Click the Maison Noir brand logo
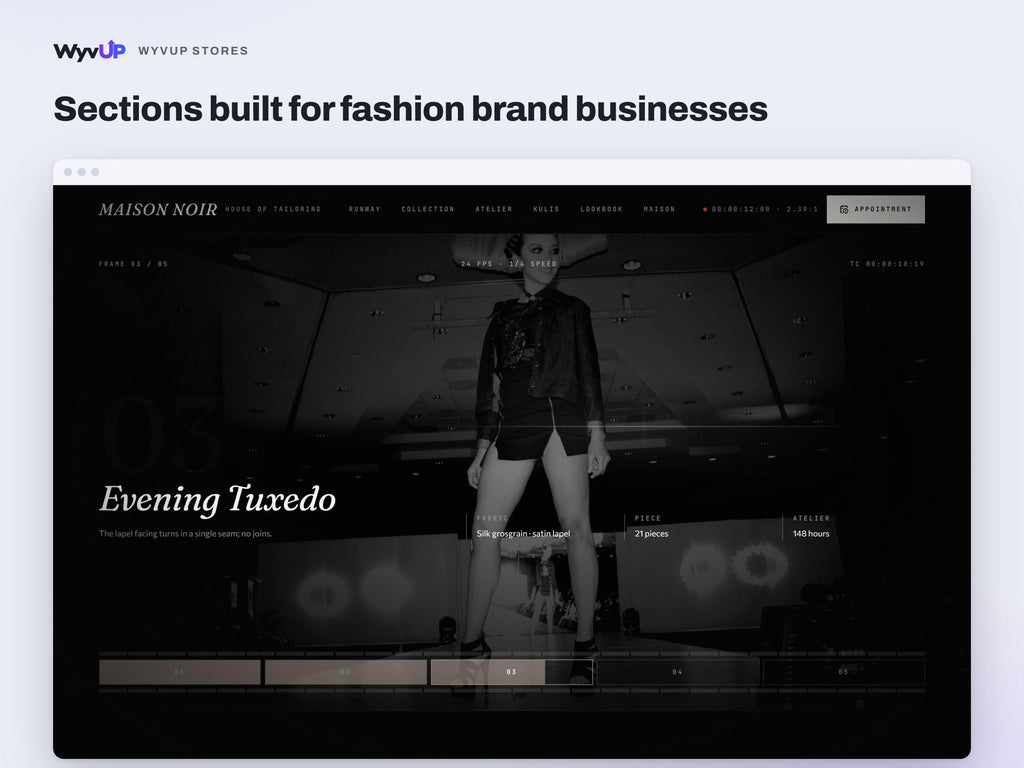This screenshot has width=1024, height=768. 157,210
